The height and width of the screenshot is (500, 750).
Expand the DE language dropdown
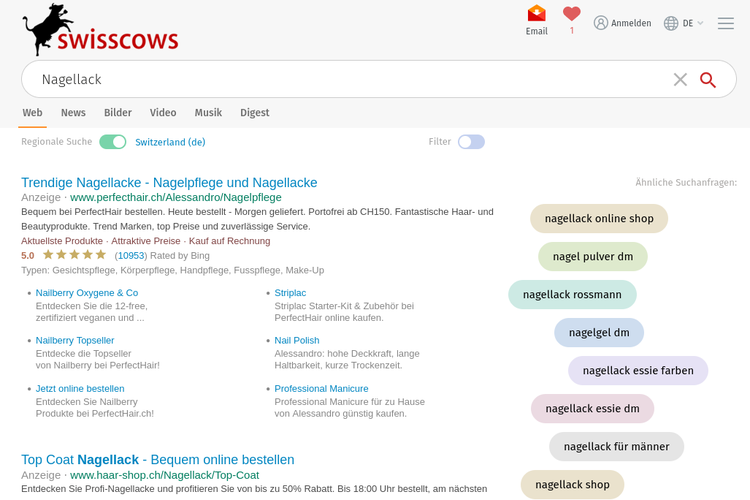pos(693,23)
